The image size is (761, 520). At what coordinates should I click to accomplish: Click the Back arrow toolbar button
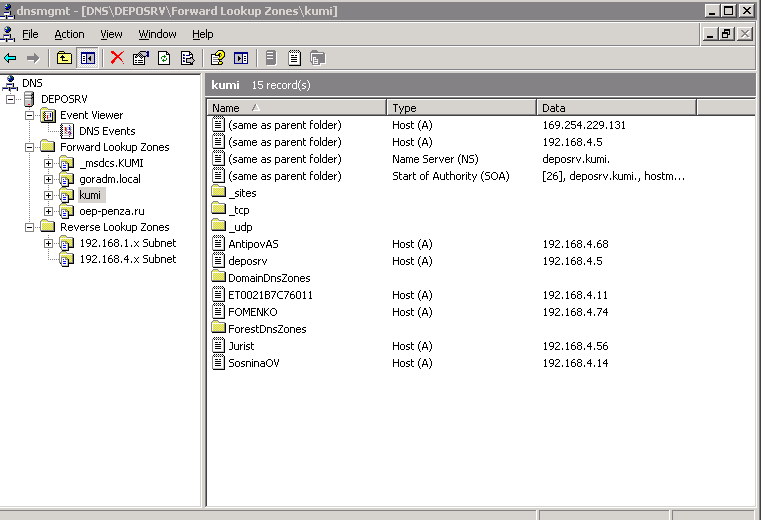pos(11,58)
